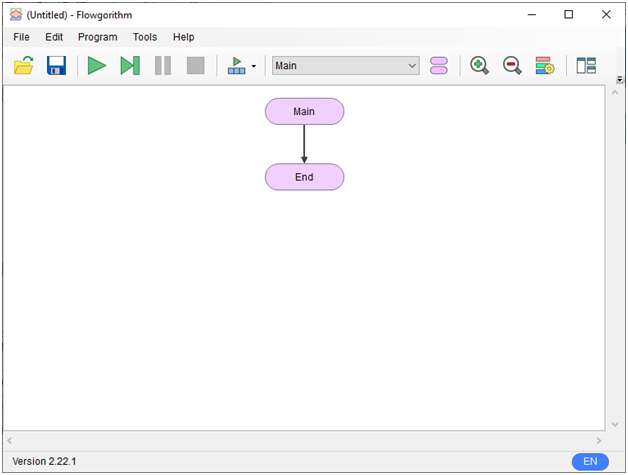Image resolution: width=628 pixels, height=475 pixels.
Task: Step through the program with Step icon
Action: [130, 65]
